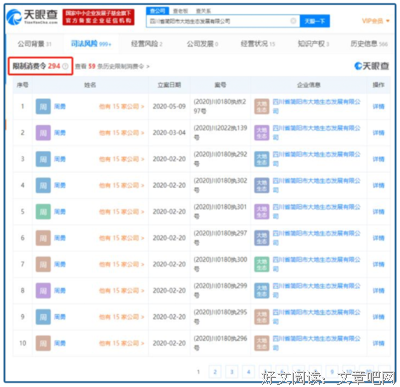Open 周贵's avatar in row 4
The height and width of the screenshot is (387, 400).
click(43, 185)
